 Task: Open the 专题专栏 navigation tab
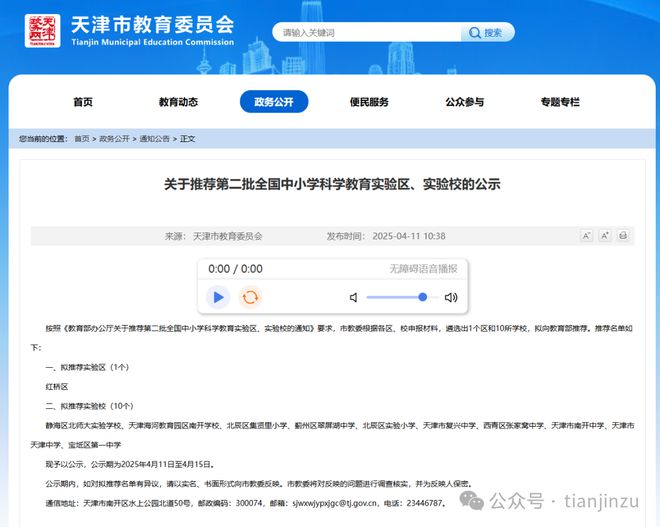point(560,102)
